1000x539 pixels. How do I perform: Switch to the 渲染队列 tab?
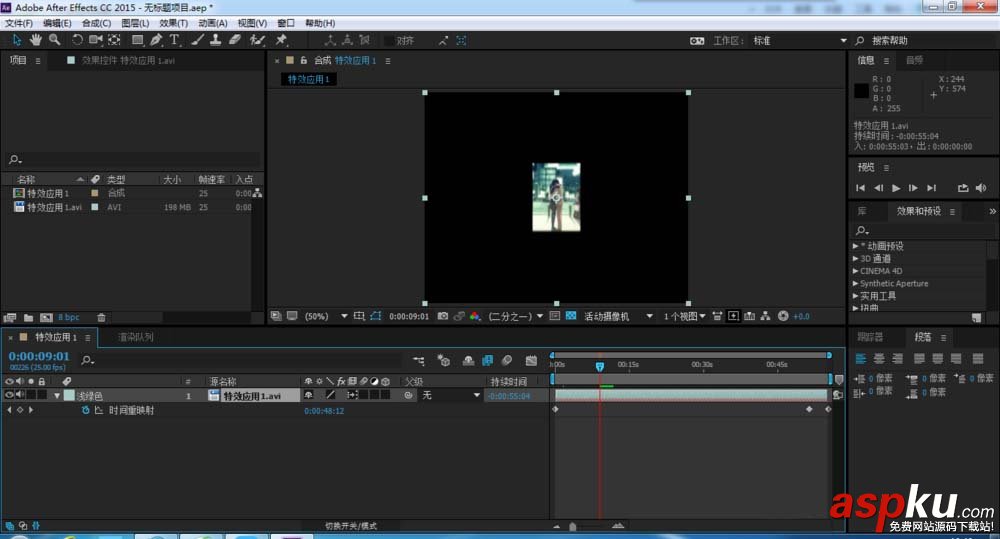click(x=136, y=338)
